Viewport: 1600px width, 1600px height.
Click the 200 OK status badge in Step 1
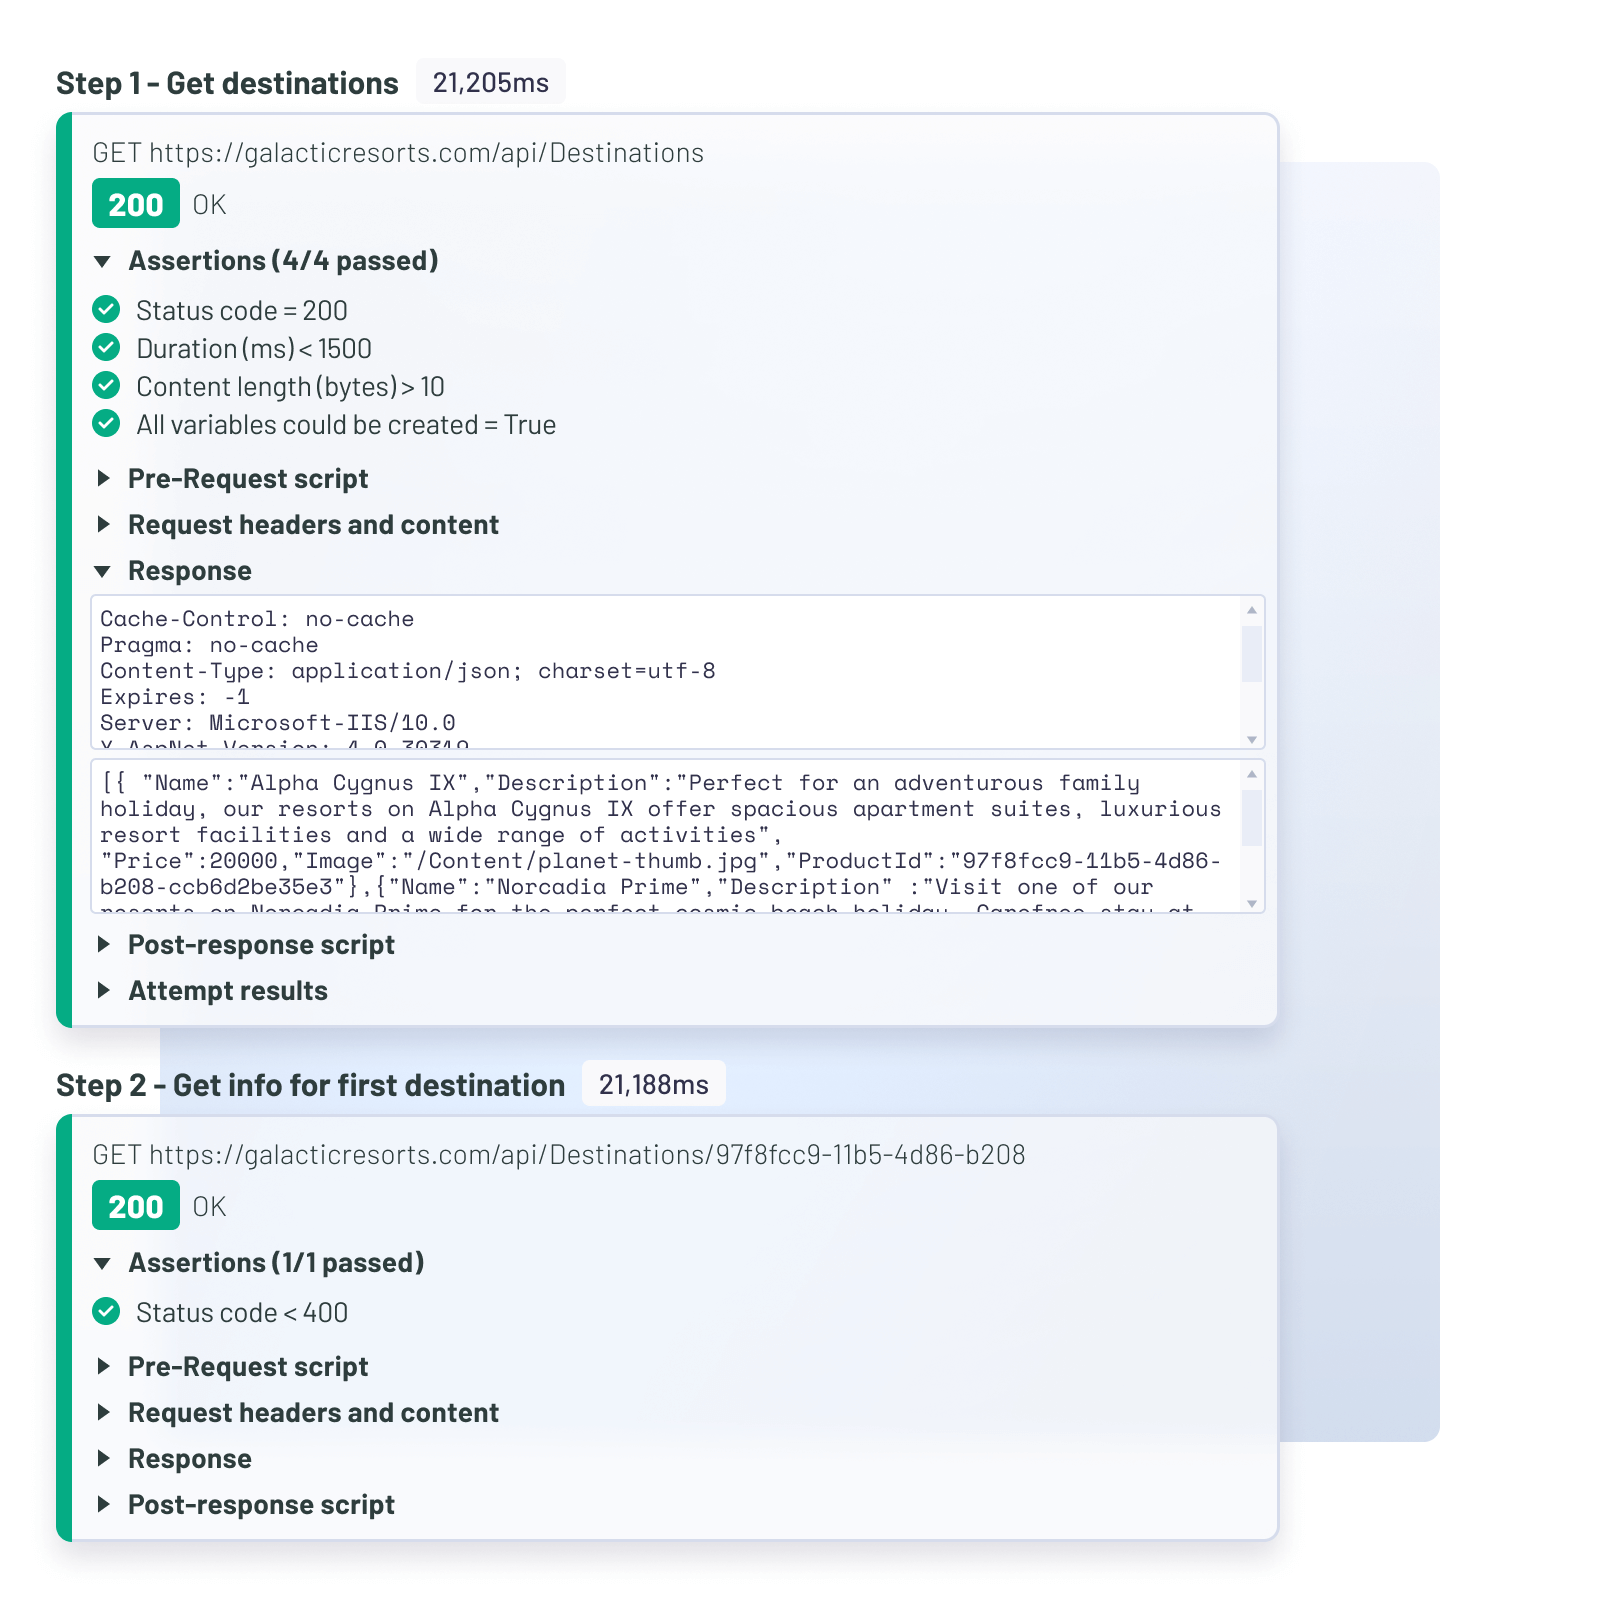(x=135, y=204)
